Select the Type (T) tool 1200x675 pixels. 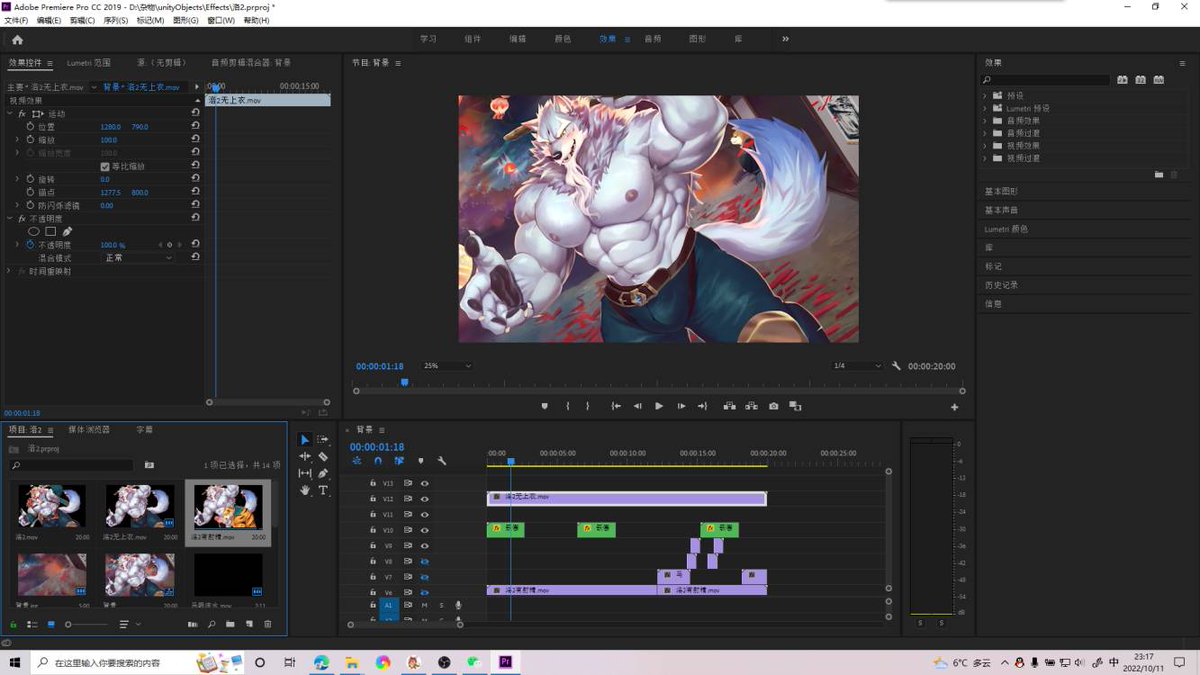[323, 491]
